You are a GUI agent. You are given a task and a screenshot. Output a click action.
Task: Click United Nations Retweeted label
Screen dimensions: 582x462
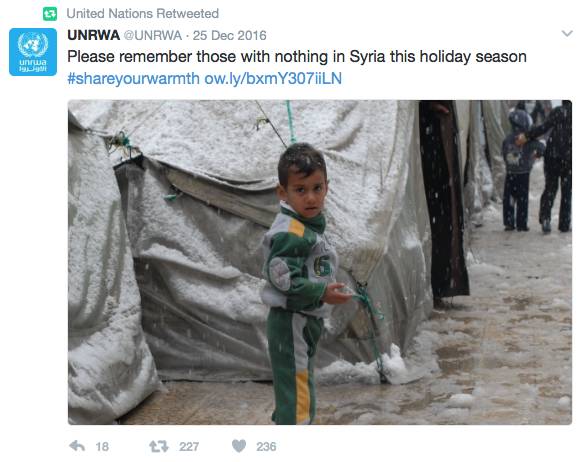point(143,14)
